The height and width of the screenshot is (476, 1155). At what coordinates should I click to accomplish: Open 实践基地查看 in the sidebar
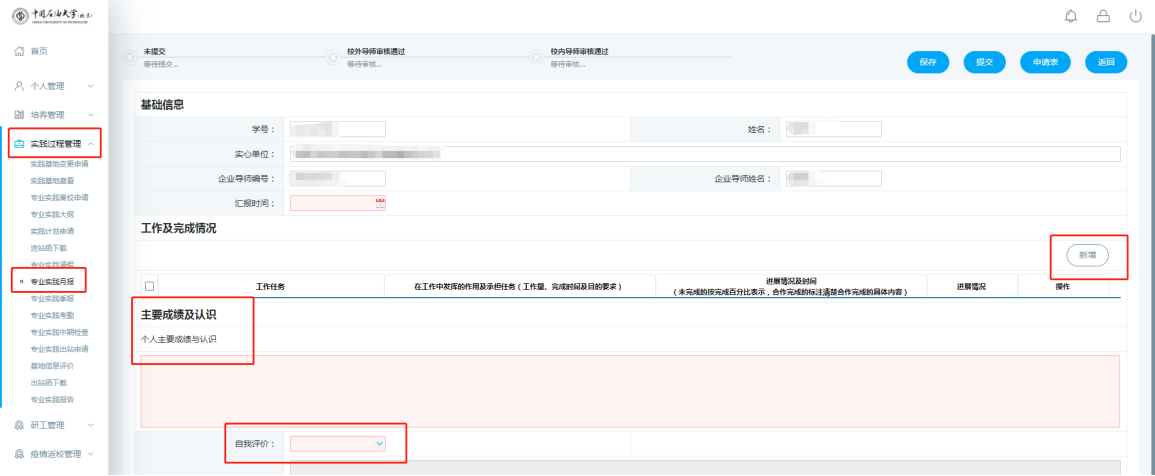click(52, 181)
